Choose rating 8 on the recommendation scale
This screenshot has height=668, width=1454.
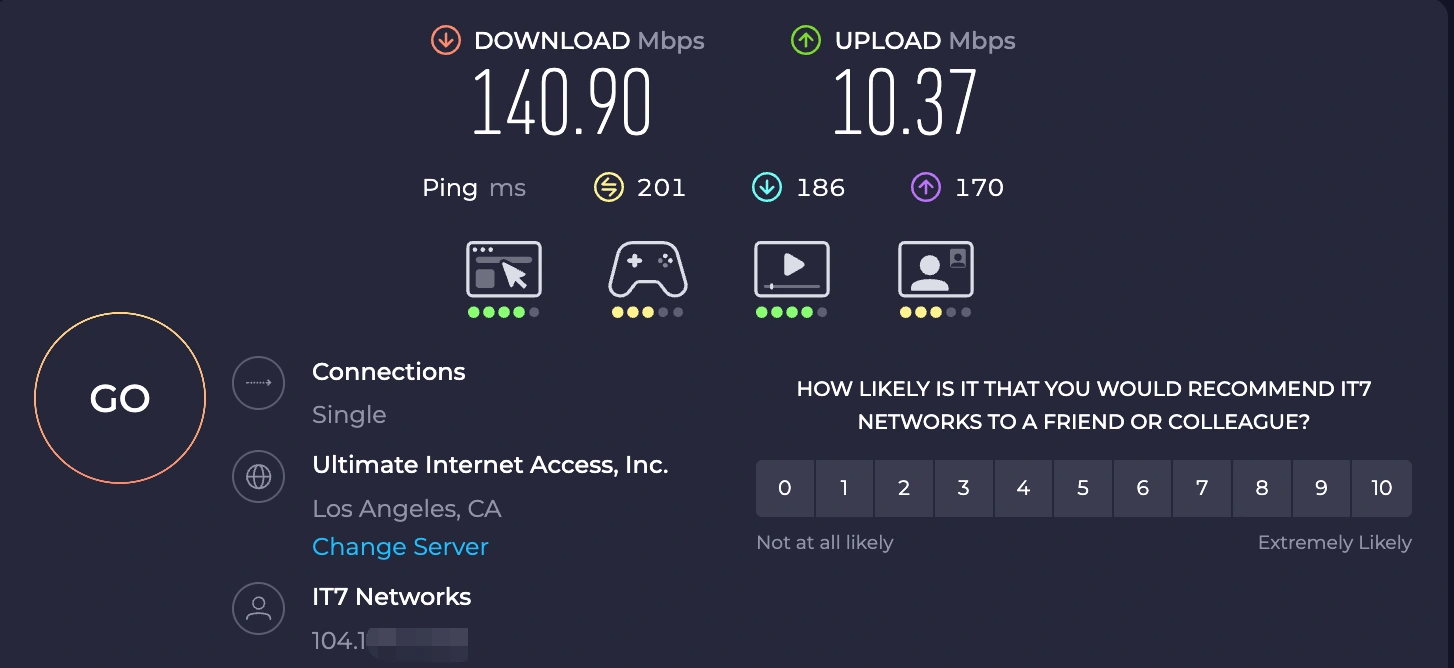pos(1262,488)
